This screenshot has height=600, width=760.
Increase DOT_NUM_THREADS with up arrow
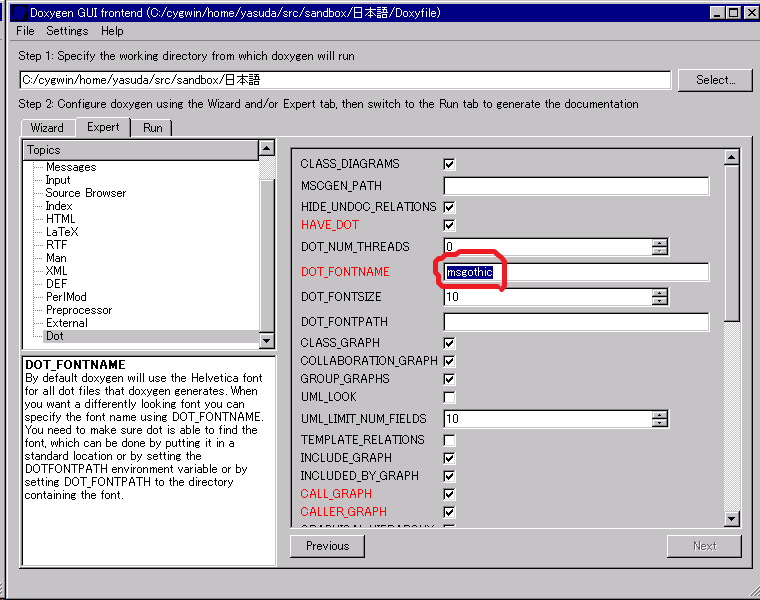[659, 243]
